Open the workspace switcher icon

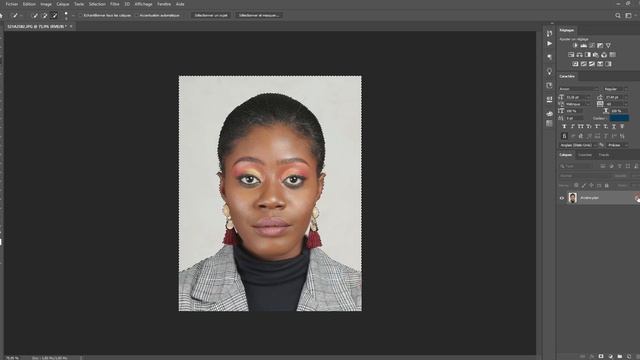pyautogui.click(x=629, y=16)
